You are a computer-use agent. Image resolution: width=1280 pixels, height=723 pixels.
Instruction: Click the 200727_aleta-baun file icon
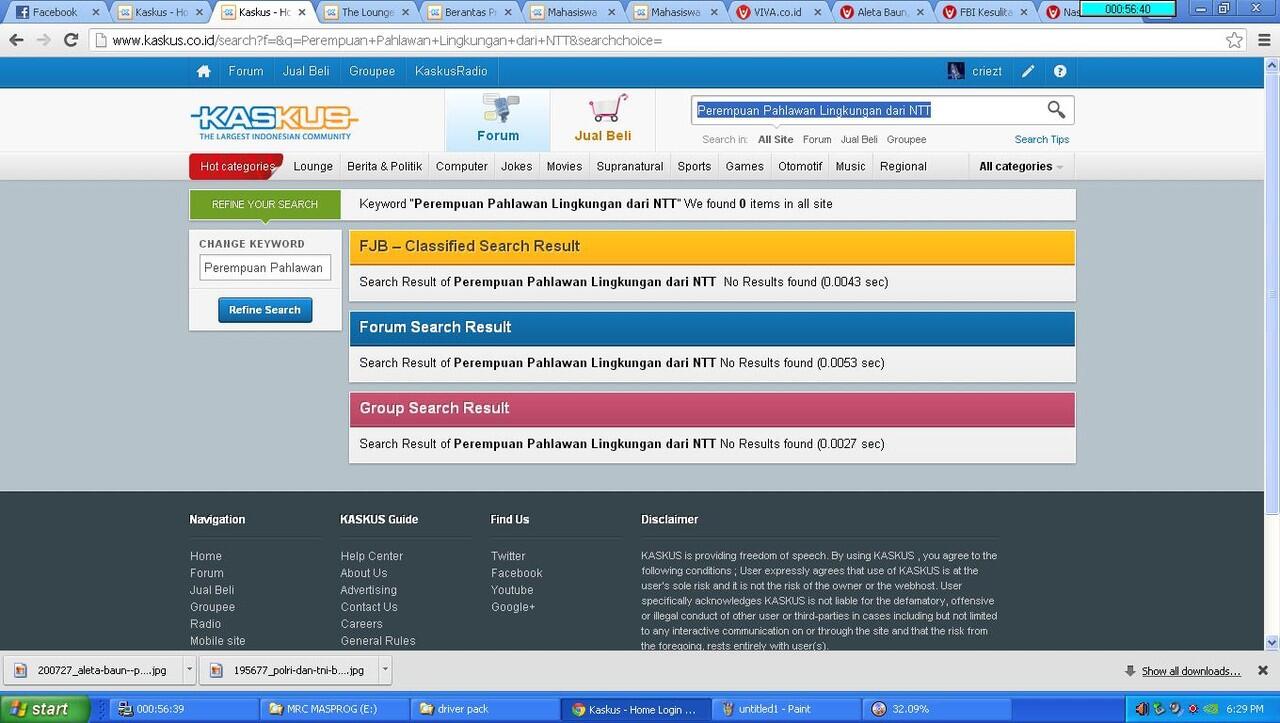click(20, 670)
